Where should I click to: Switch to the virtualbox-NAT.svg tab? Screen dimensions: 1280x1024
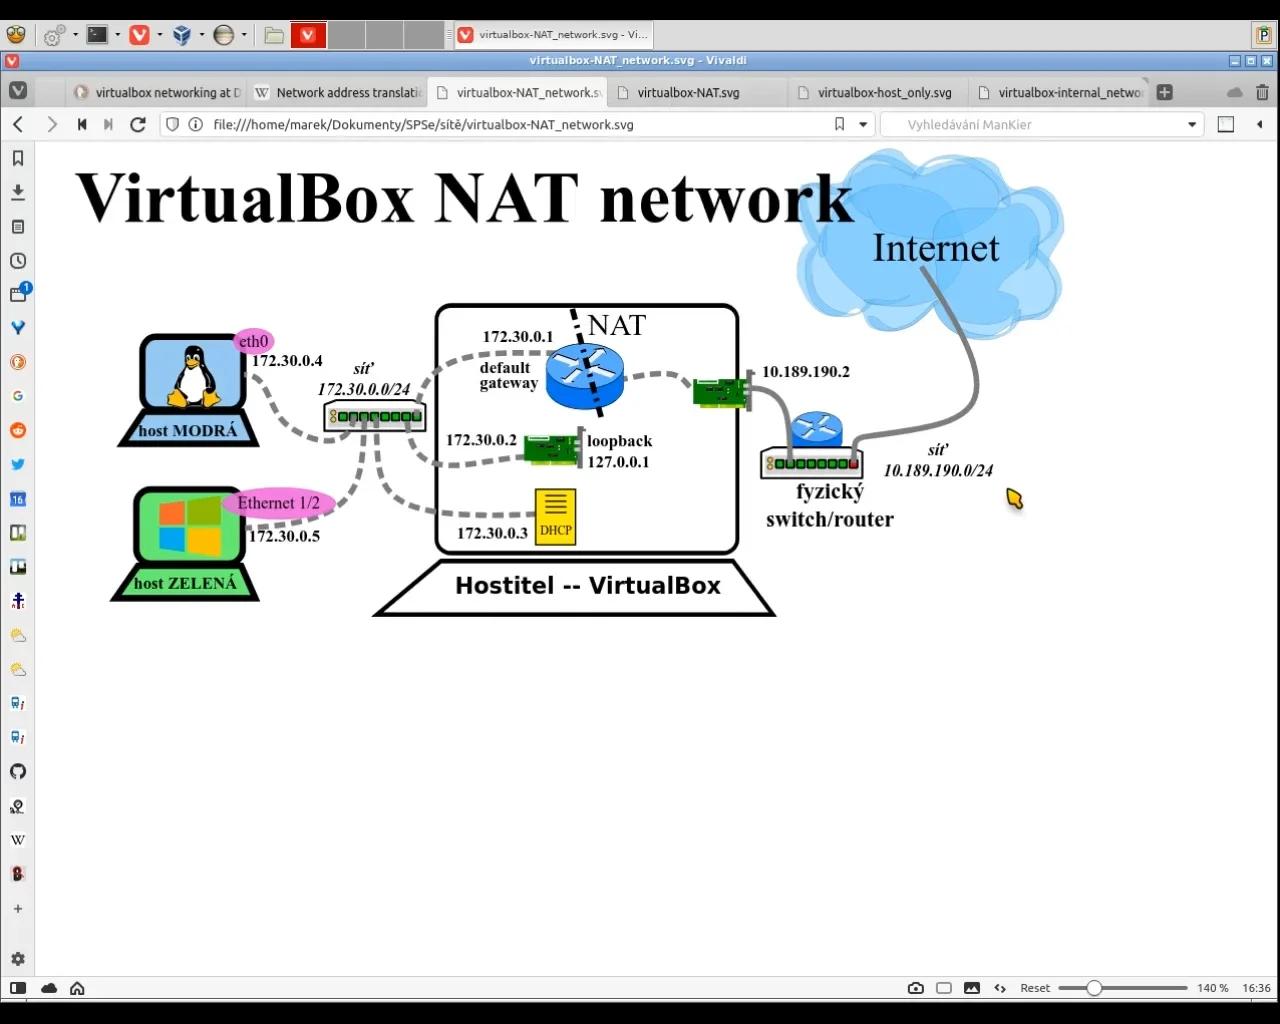click(690, 92)
